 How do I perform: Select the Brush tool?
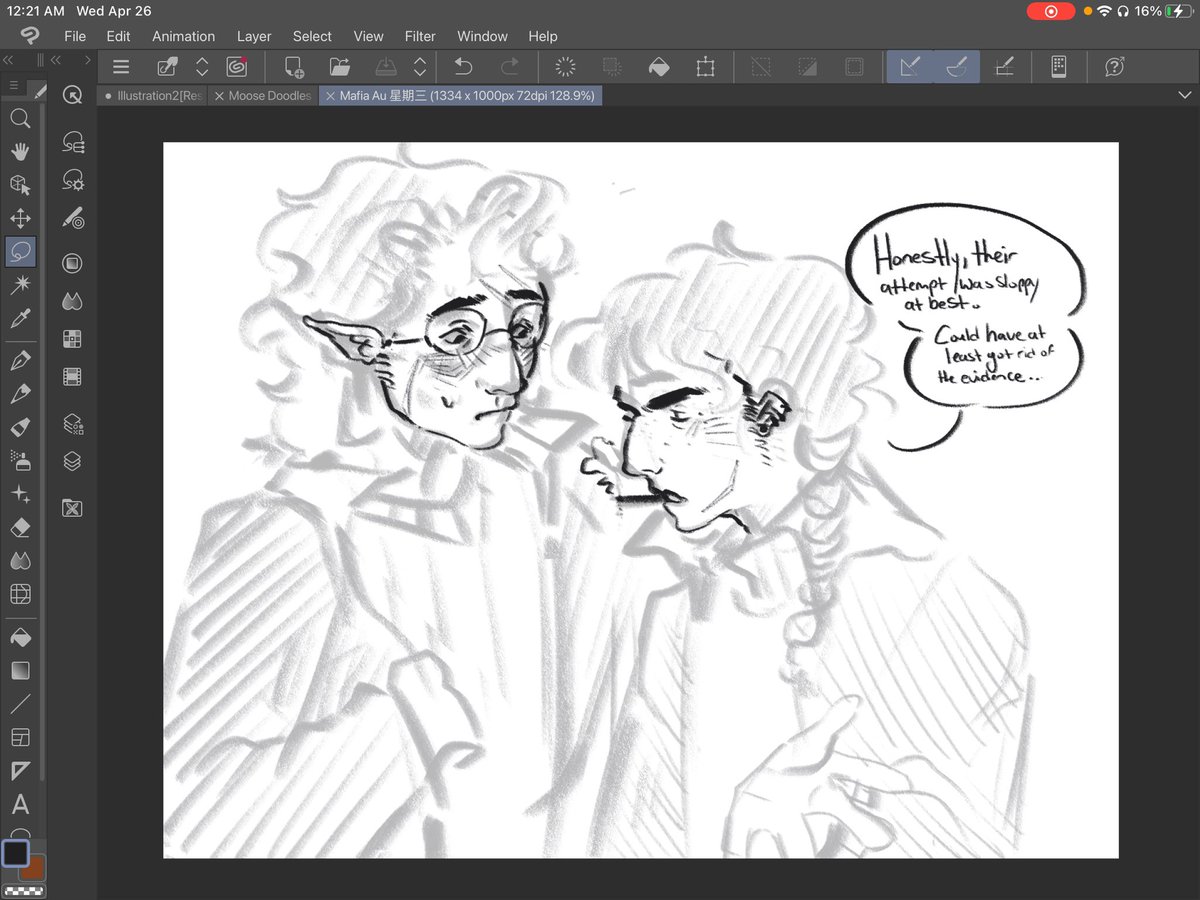20,427
